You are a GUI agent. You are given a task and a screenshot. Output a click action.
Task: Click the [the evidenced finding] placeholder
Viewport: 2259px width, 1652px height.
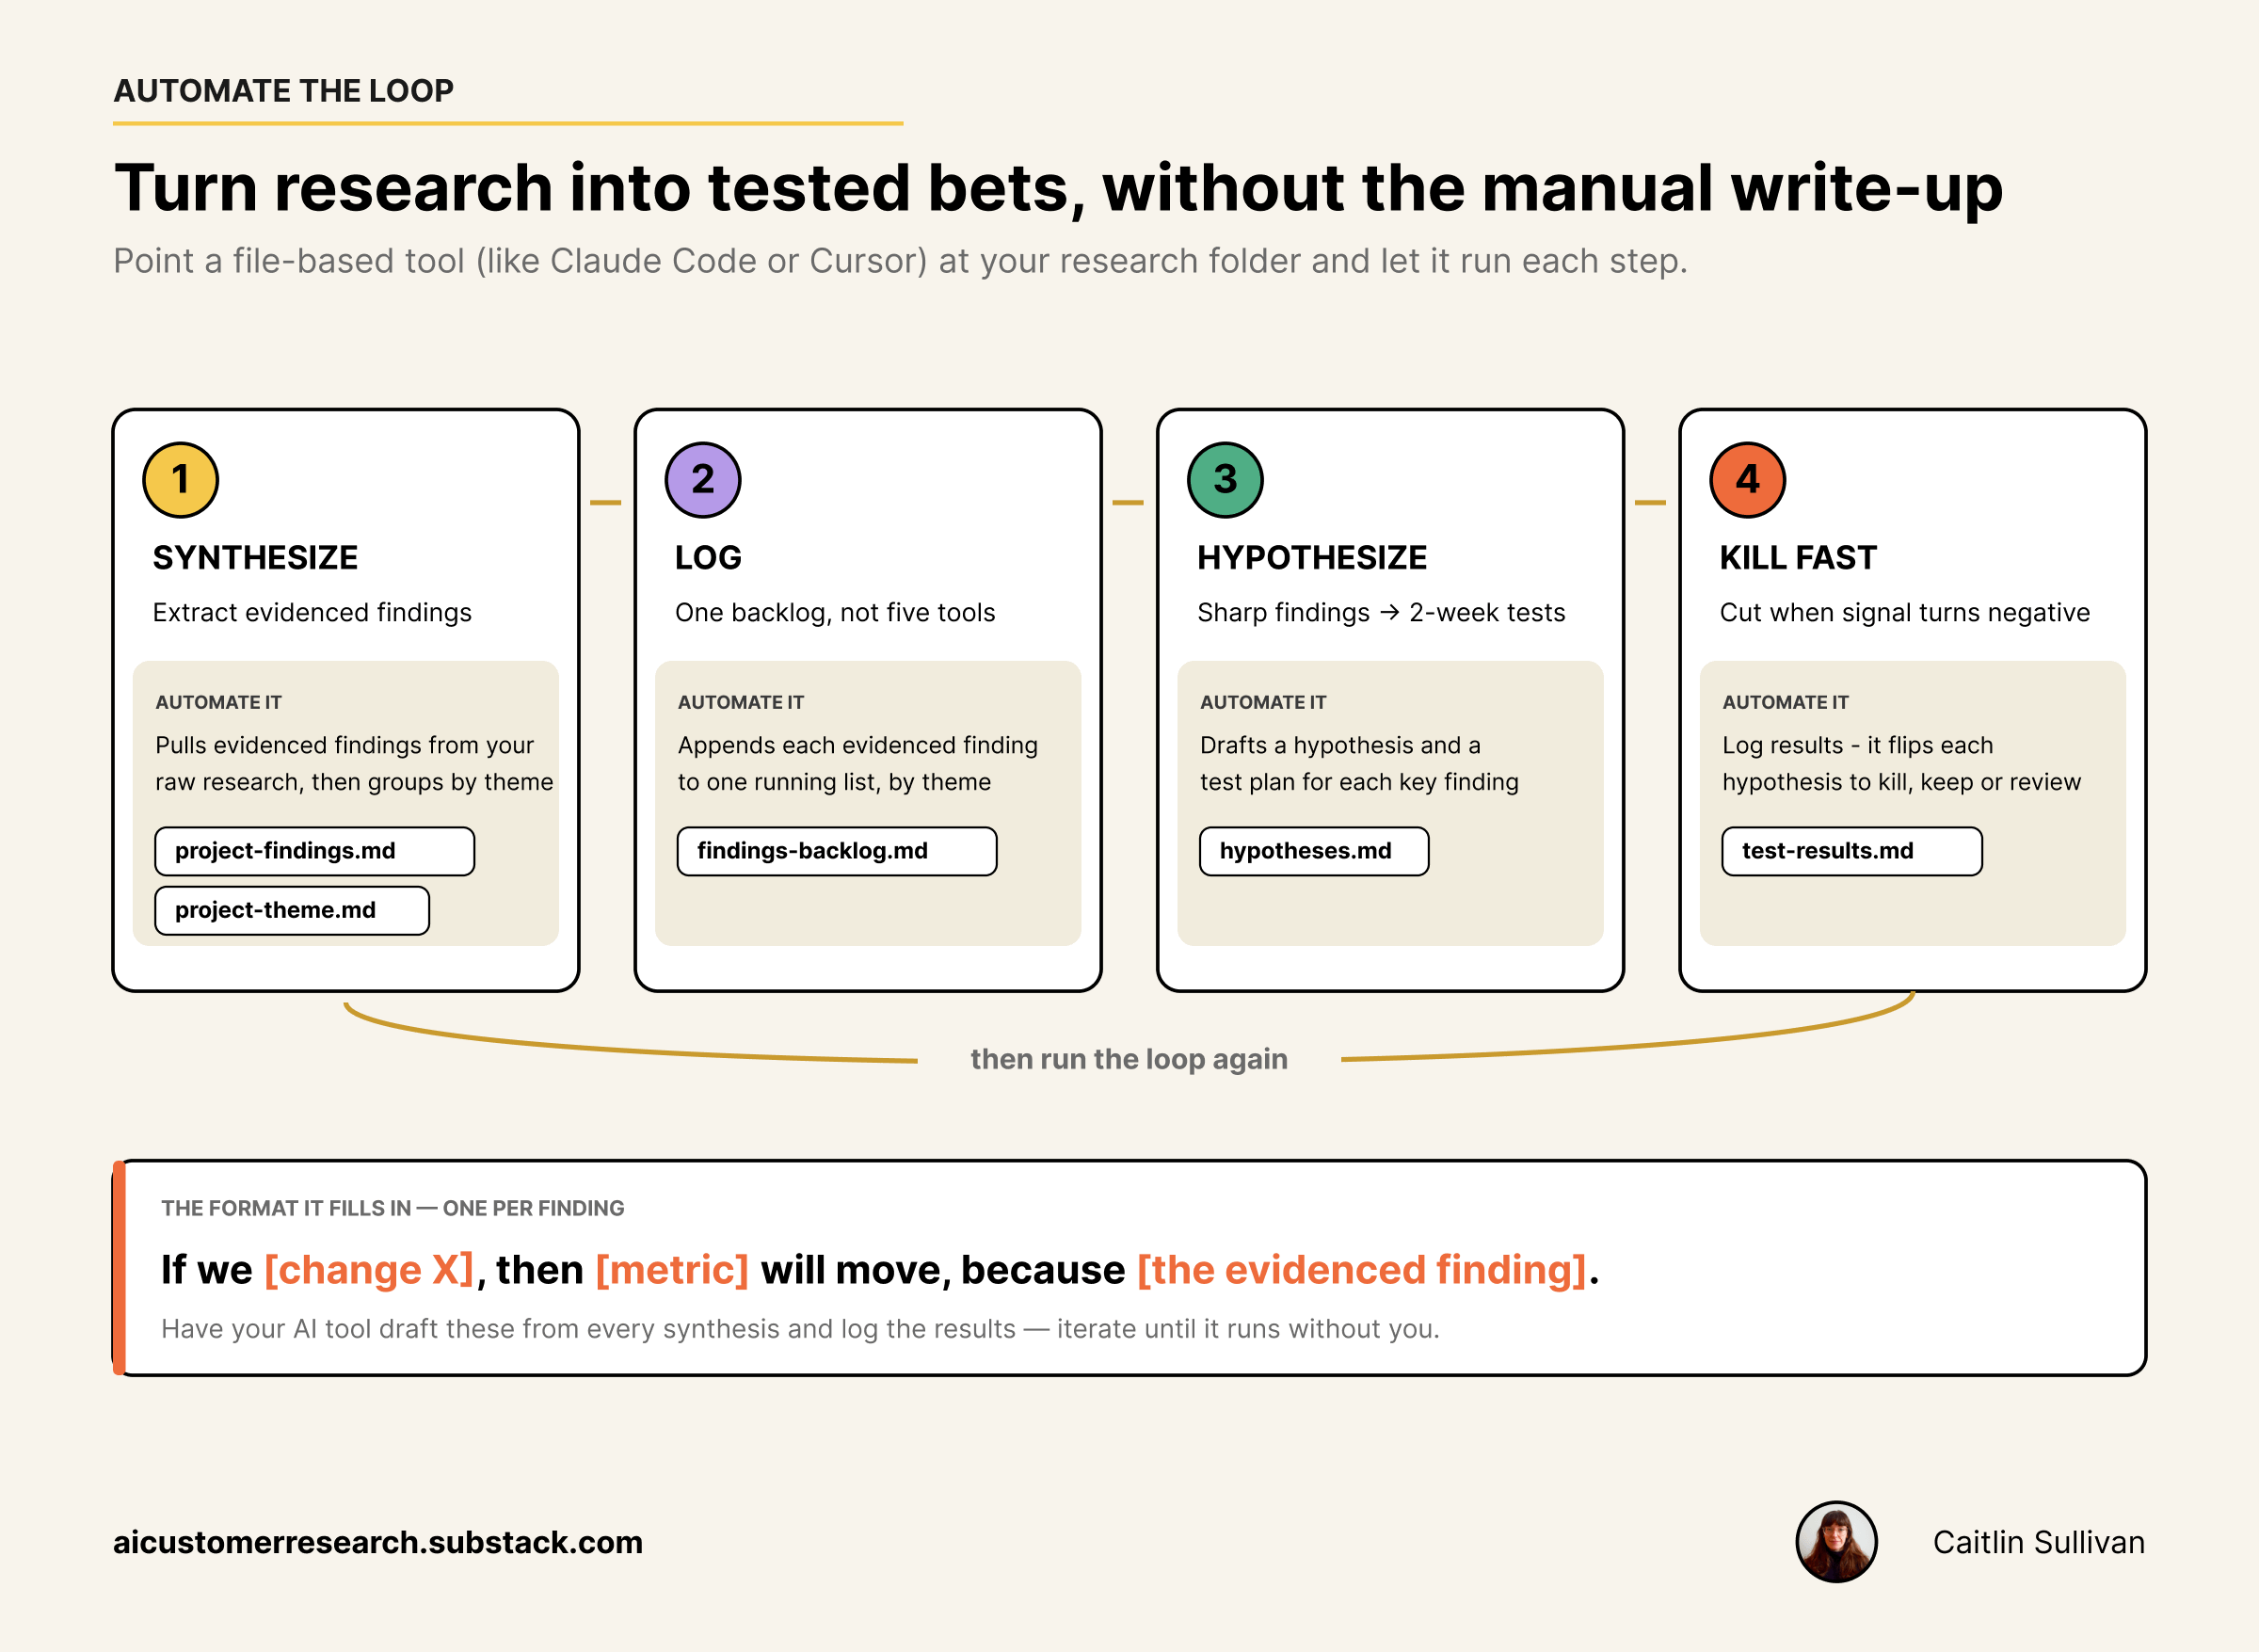(x=1362, y=1270)
